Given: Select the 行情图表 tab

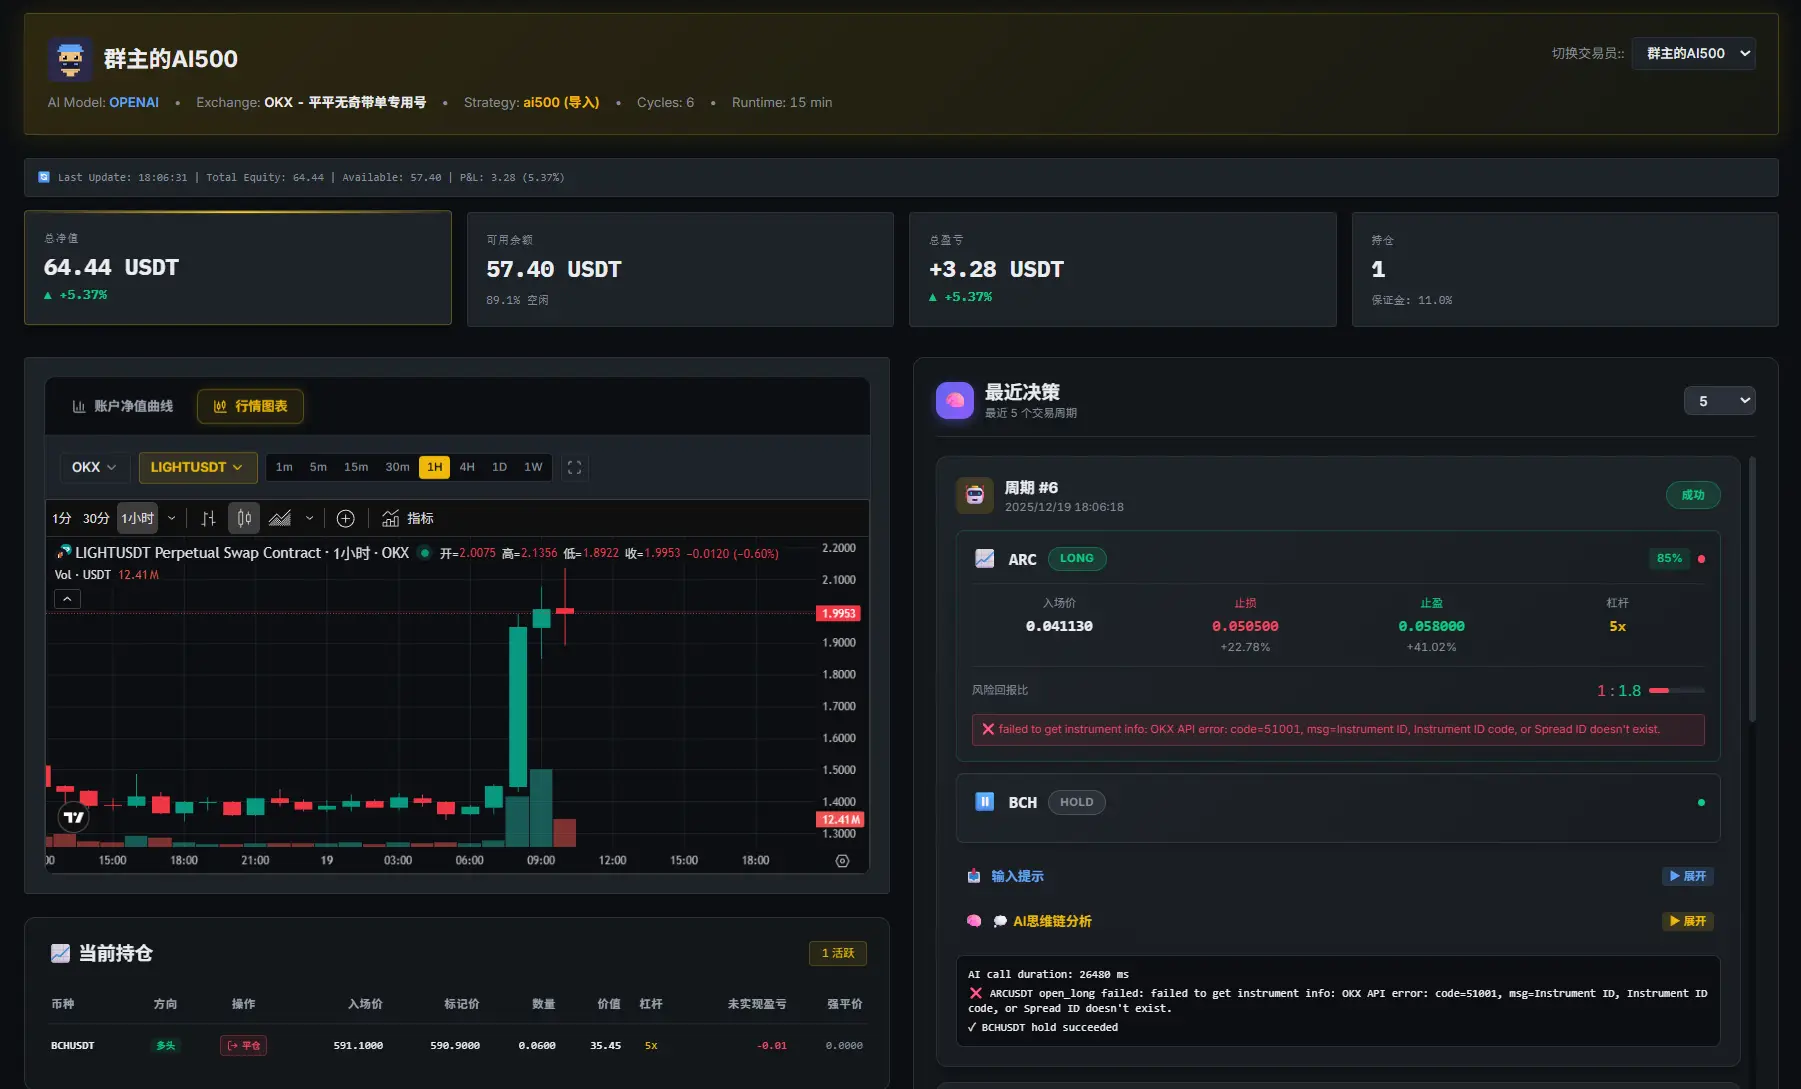Looking at the screenshot, I should coord(250,406).
